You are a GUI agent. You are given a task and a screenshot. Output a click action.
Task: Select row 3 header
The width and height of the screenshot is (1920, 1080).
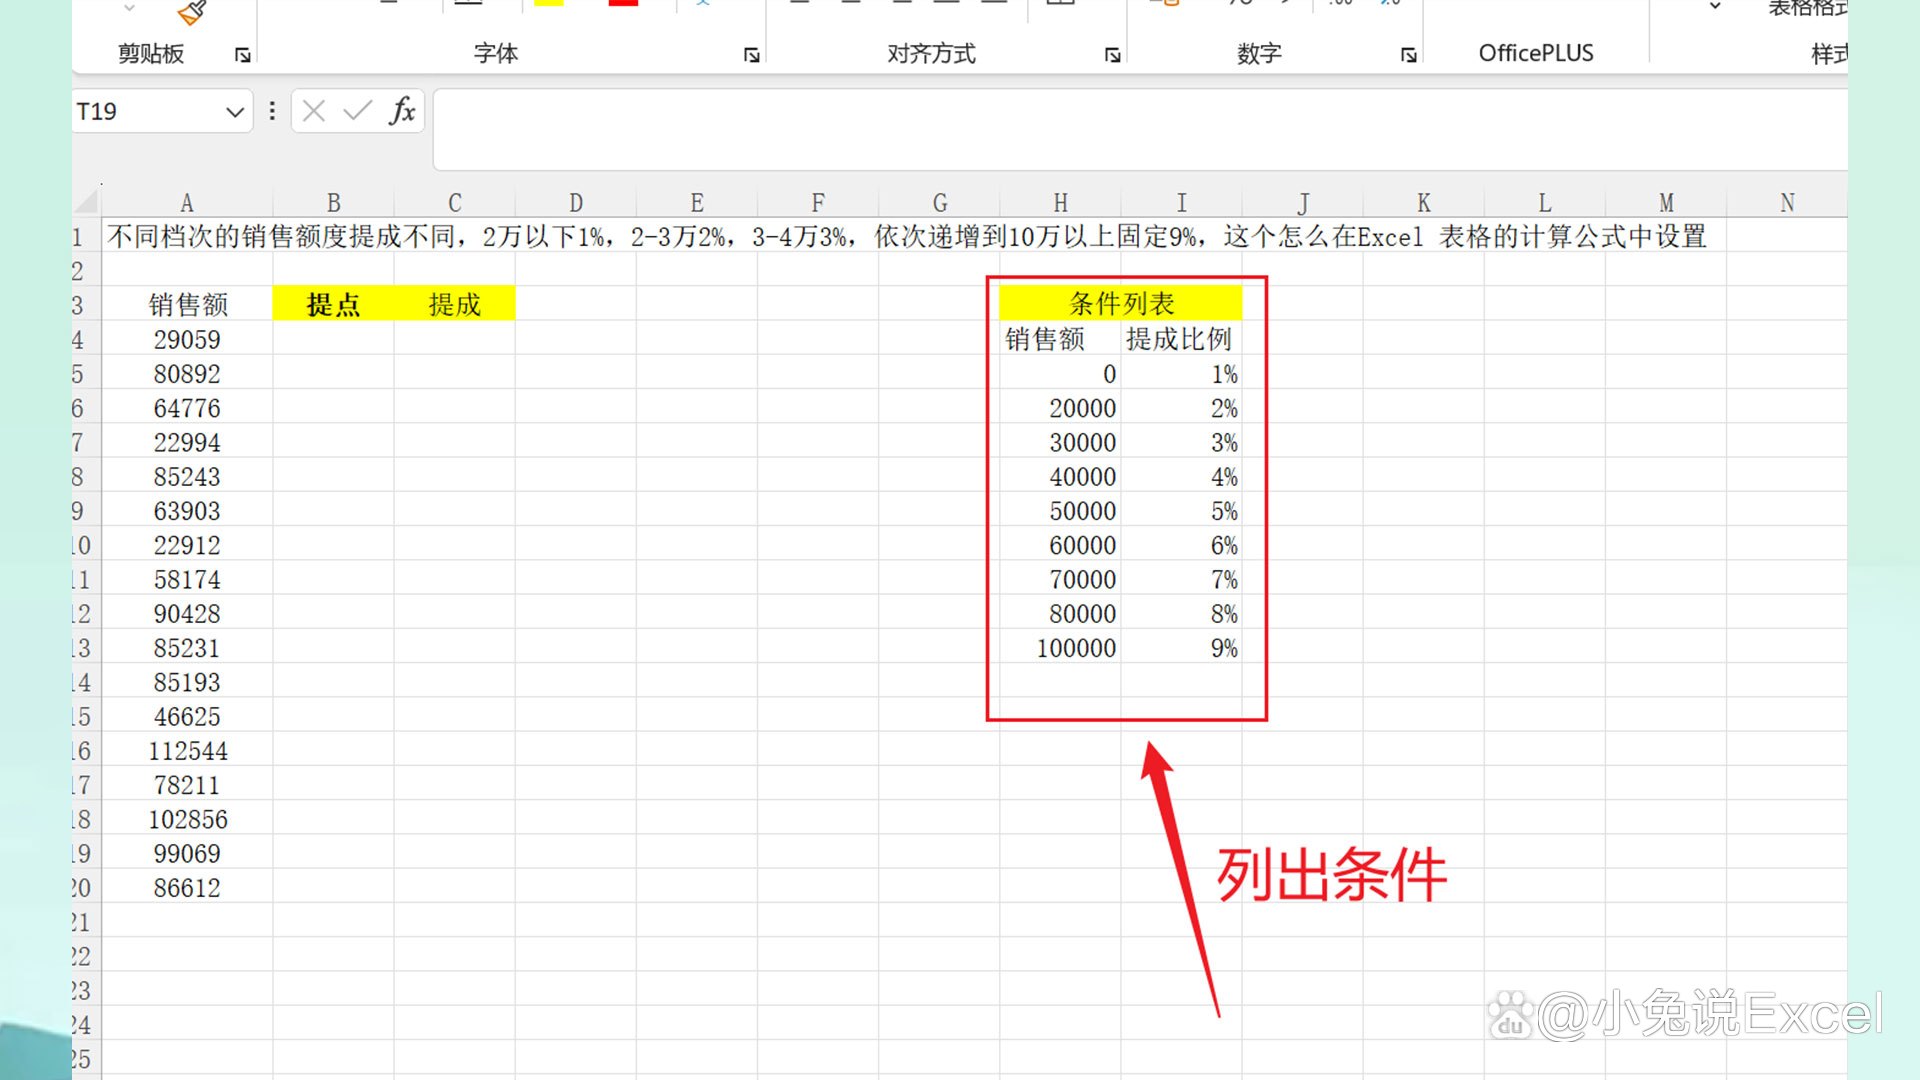pos(86,305)
